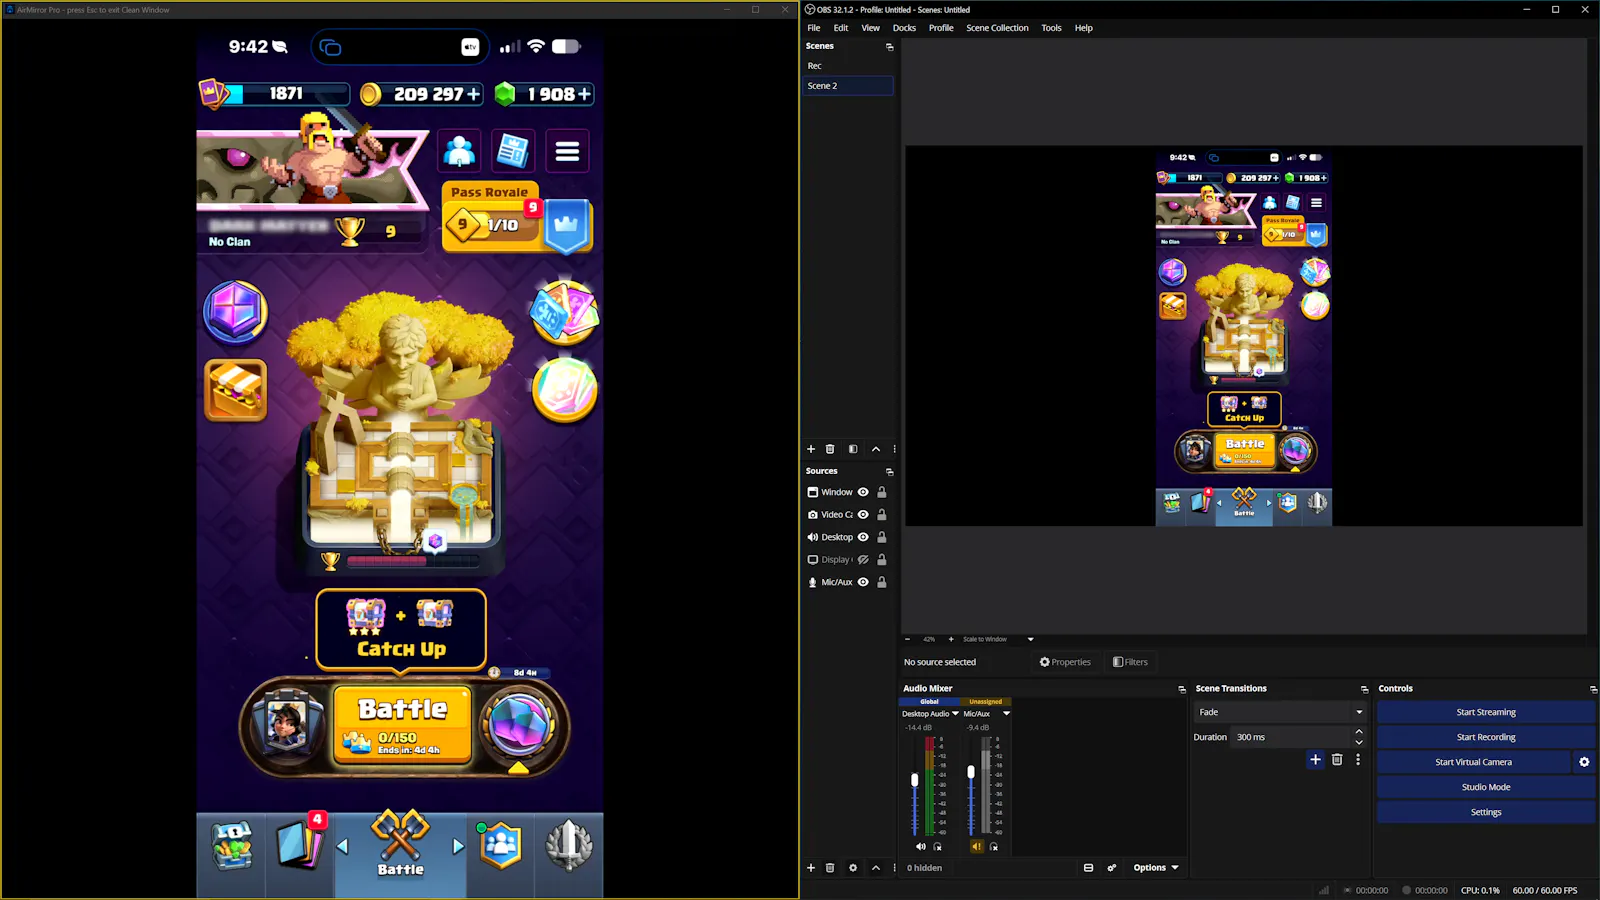The width and height of the screenshot is (1600, 900).
Task: Toggle visibility of the Window source
Action: (863, 492)
